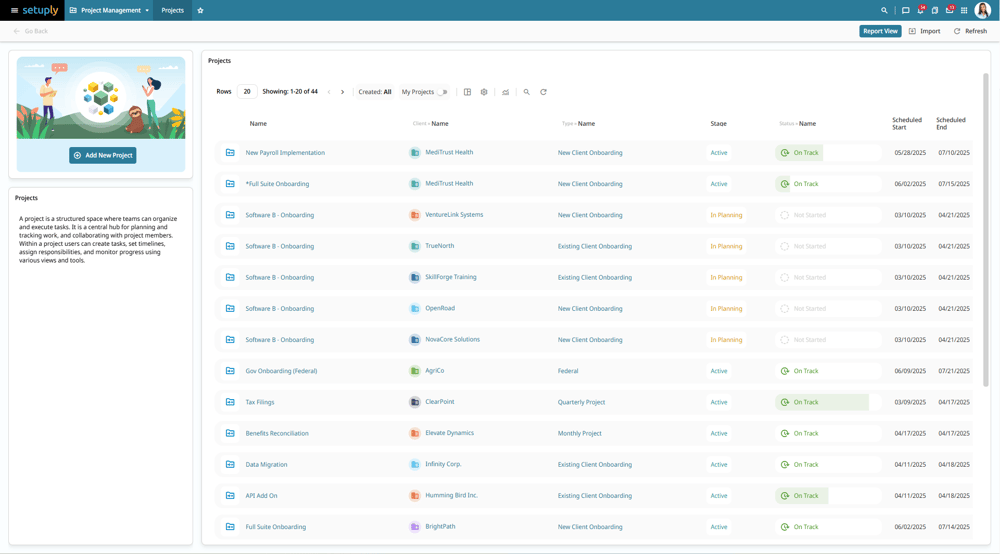Screen dimensions: 1000x554
Task: Click On Track progress bar for Tax Filings
Action: [828, 402]
